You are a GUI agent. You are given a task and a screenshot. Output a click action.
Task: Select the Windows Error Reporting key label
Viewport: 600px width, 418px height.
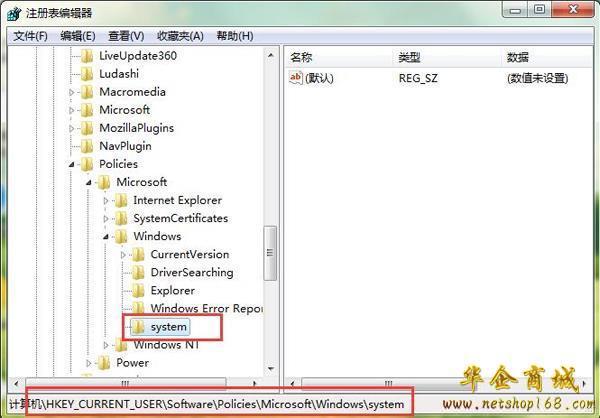point(207,308)
